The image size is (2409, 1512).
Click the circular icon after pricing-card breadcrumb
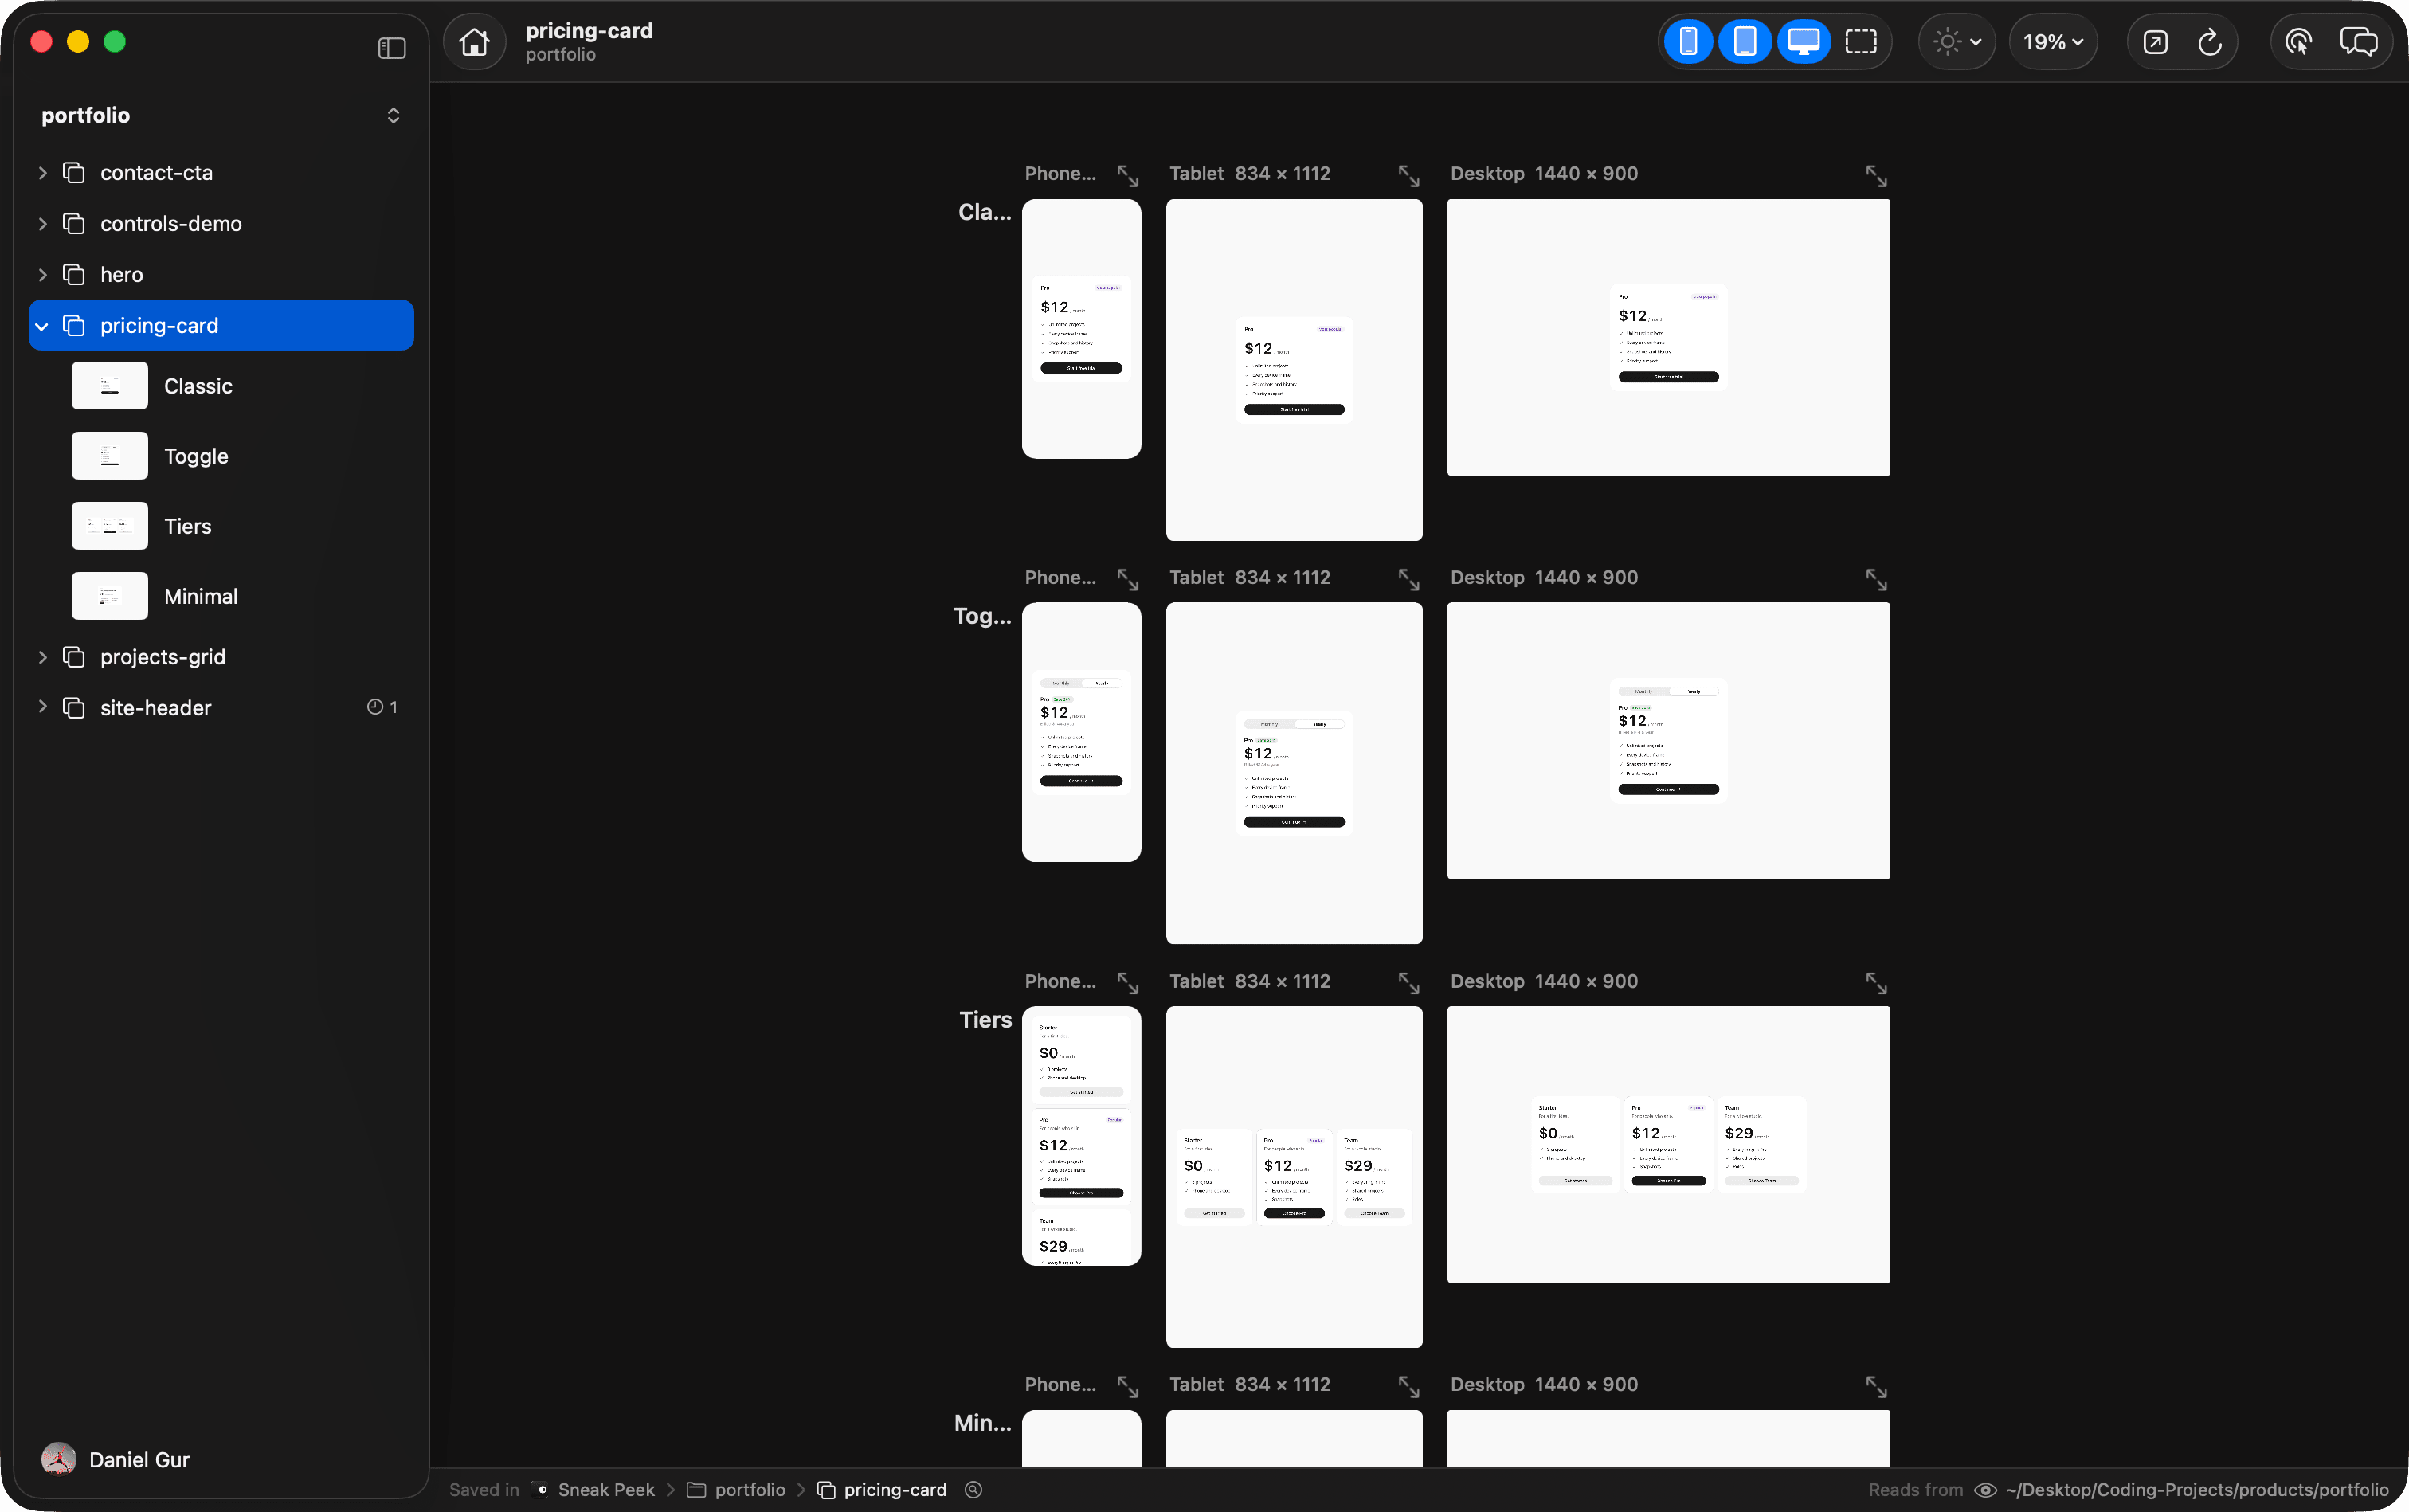(973, 1489)
